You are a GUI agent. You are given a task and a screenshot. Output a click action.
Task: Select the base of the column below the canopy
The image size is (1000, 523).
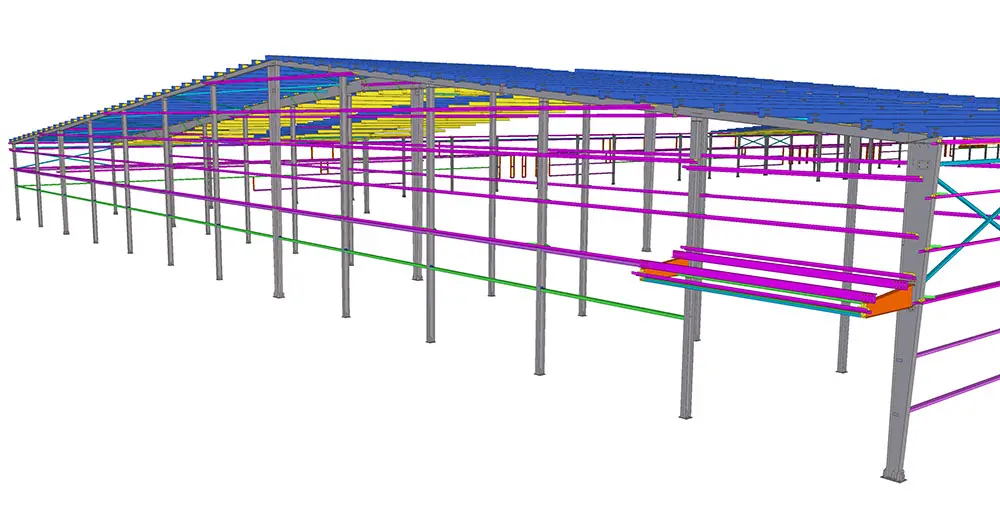686,411
